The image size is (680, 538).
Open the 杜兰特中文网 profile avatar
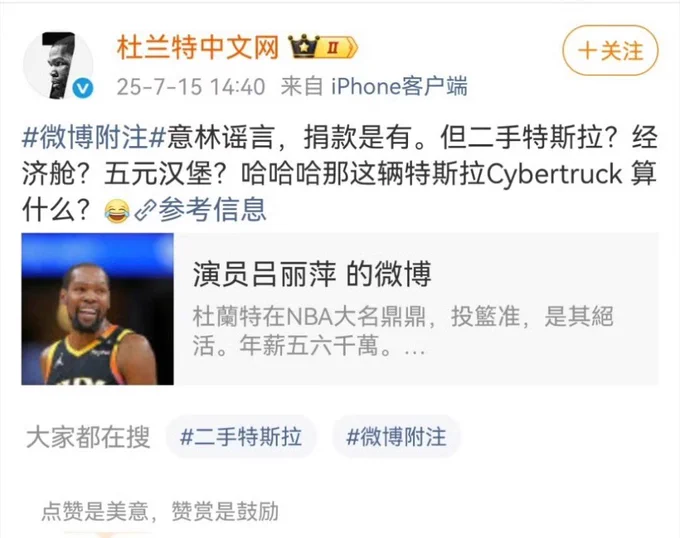(58, 65)
